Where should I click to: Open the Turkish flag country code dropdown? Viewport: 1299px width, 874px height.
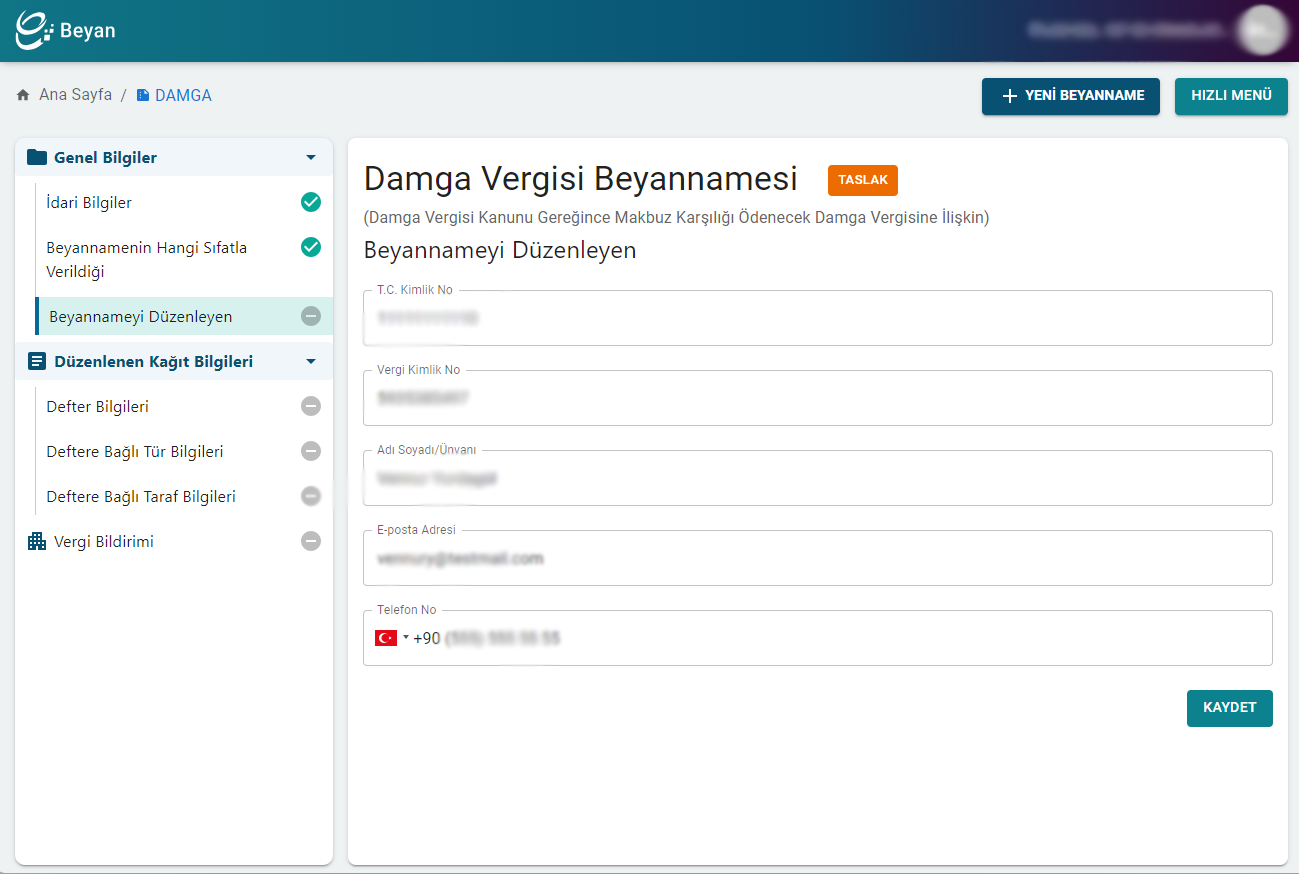pyautogui.click(x=391, y=638)
